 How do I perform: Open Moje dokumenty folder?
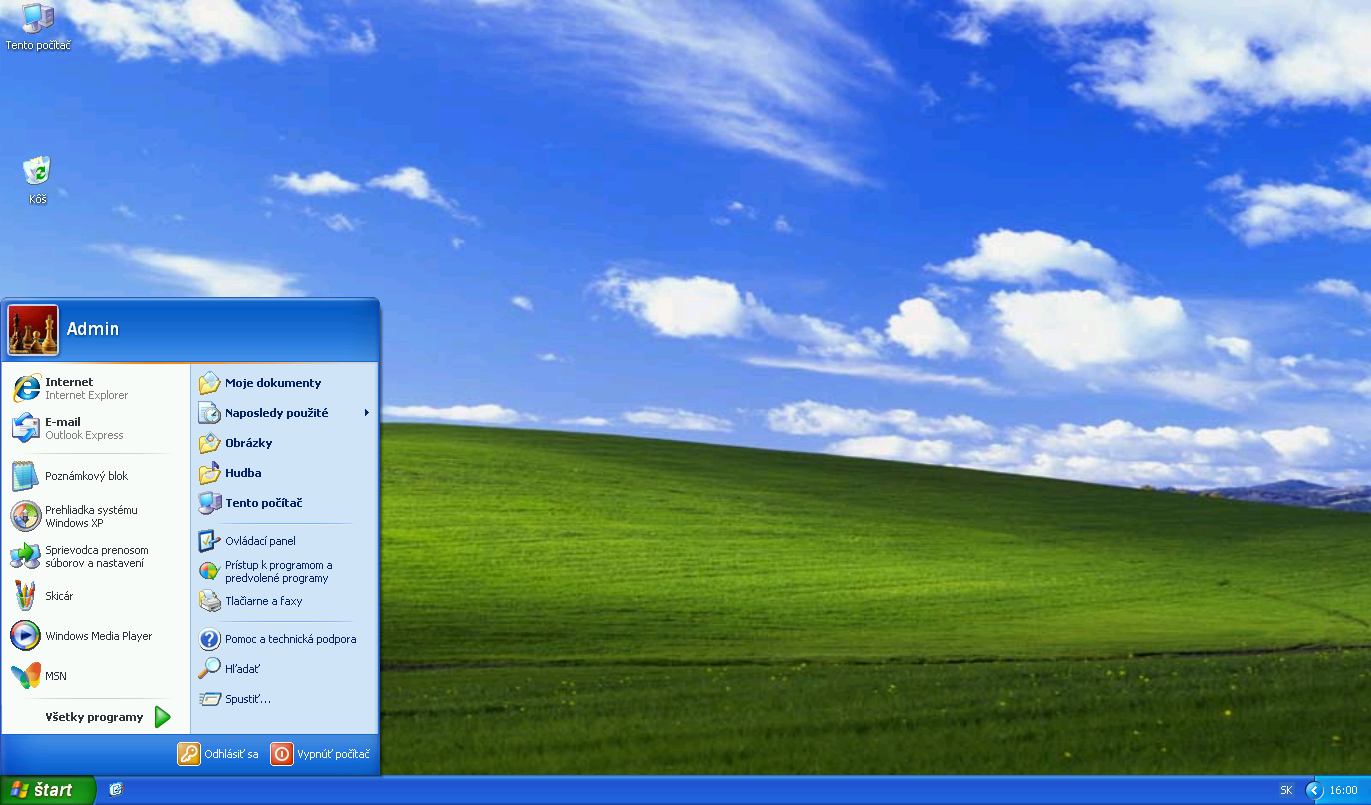tap(272, 383)
